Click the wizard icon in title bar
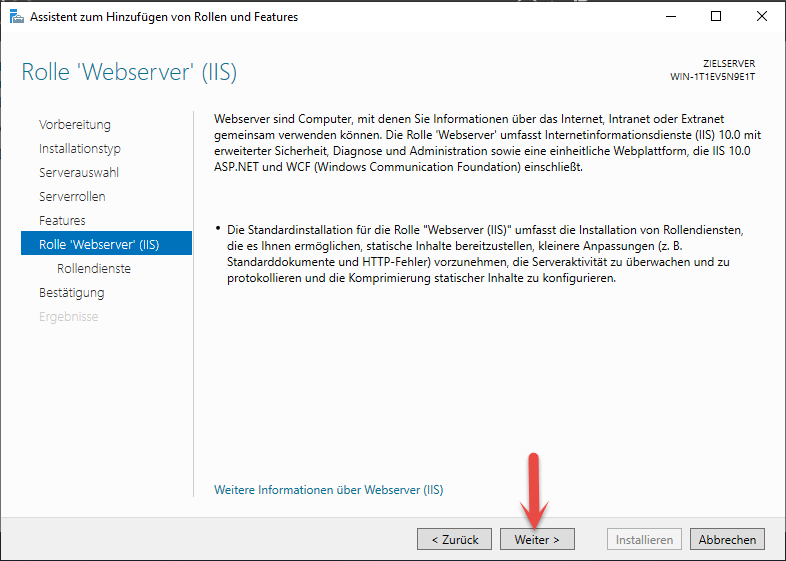This screenshot has height=561, width=786. 16,17
